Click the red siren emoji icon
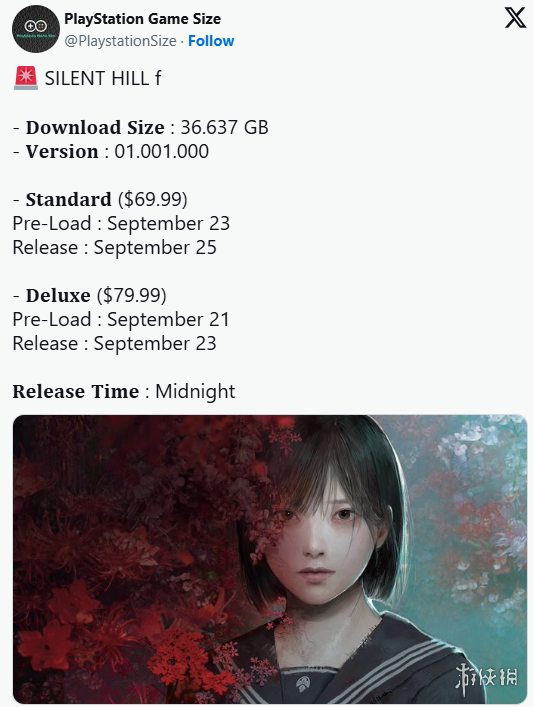533x707 pixels. [26, 78]
